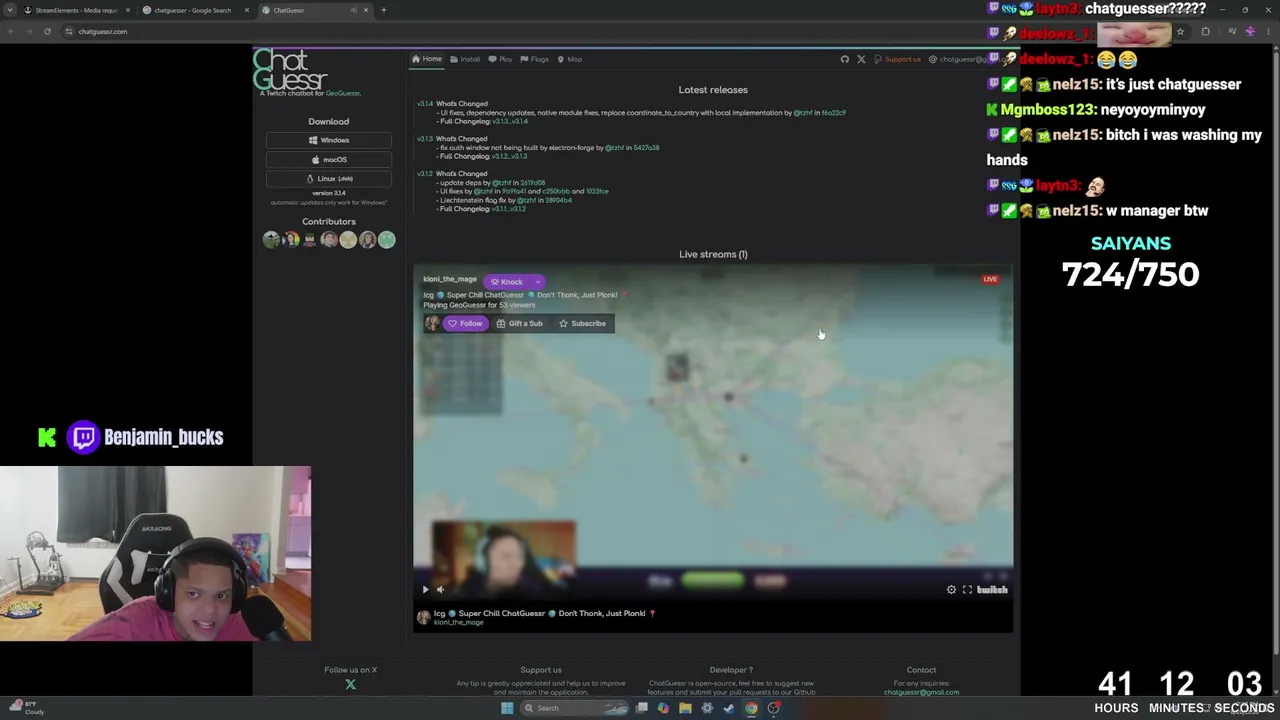This screenshot has width=1280, height=720.
Task: Reload the page
Action: coord(47,31)
